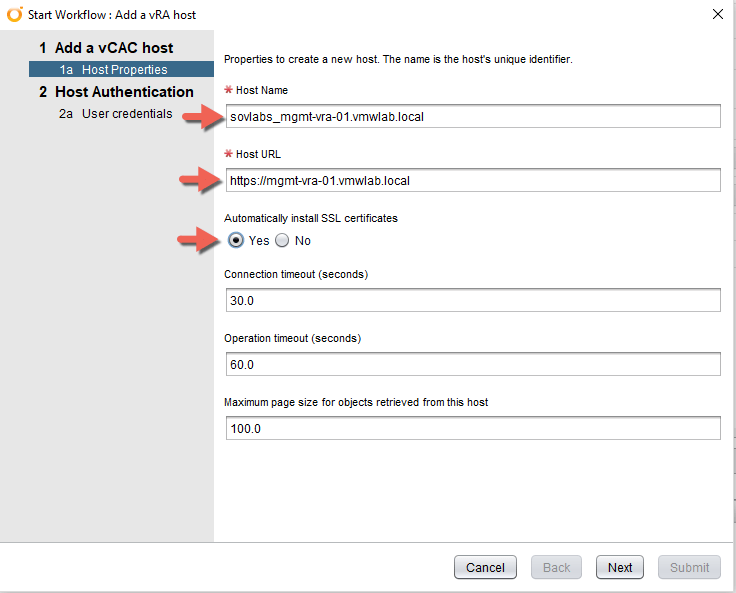
Task: Click the red arrow pointing at Host URL
Action: (x=198, y=180)
